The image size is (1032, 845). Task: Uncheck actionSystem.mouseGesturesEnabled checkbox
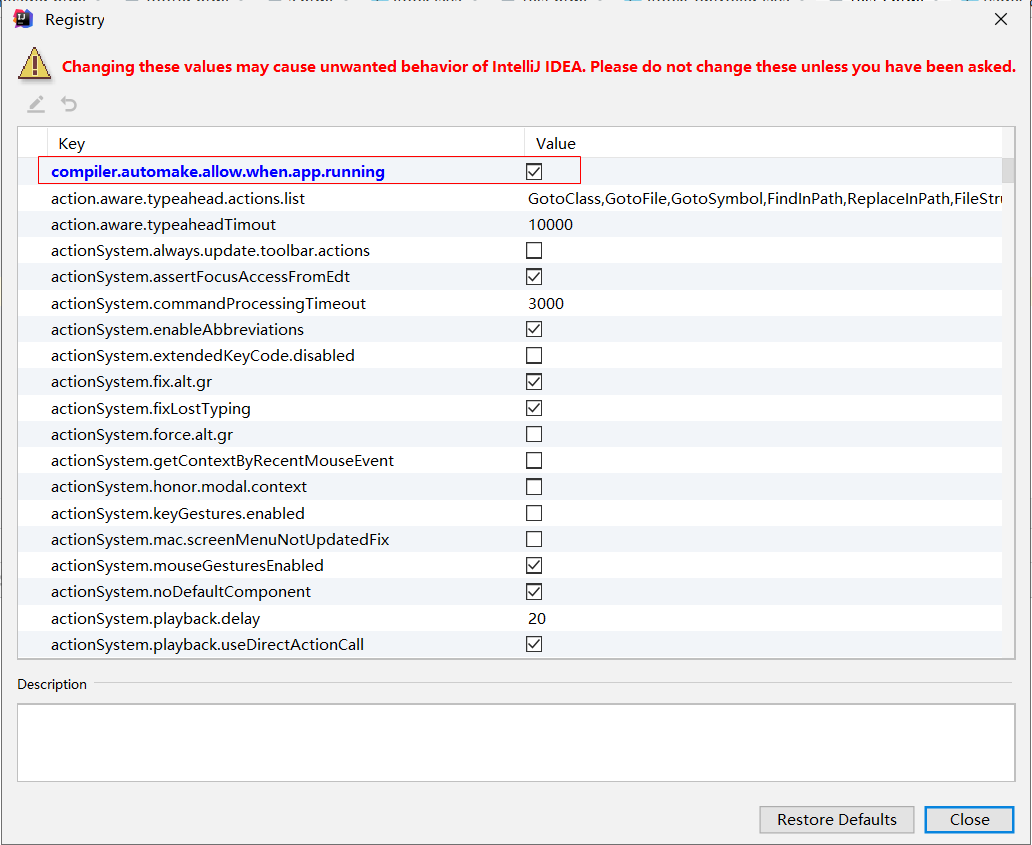tap(534, 565)
